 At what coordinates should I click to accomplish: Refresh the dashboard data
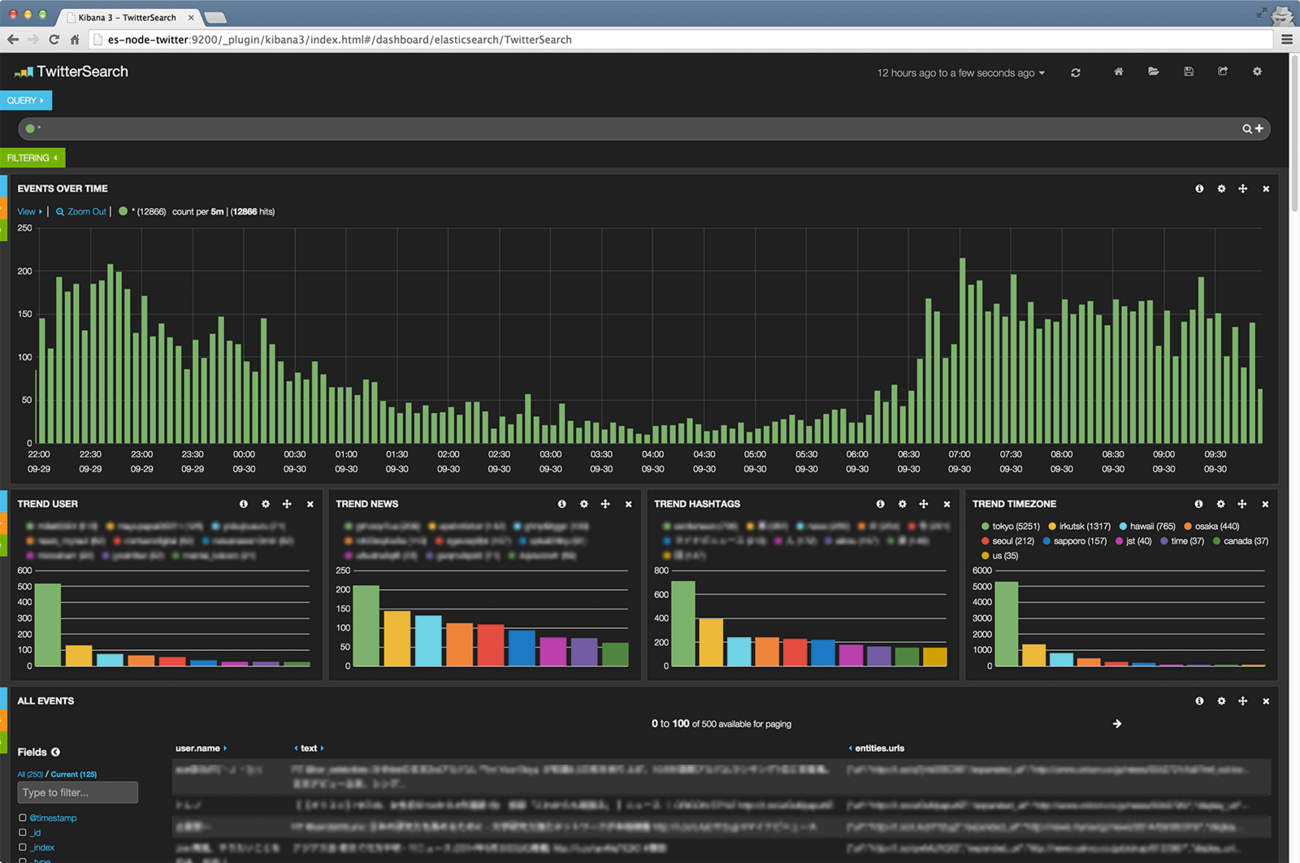(x=1076, y=73)
